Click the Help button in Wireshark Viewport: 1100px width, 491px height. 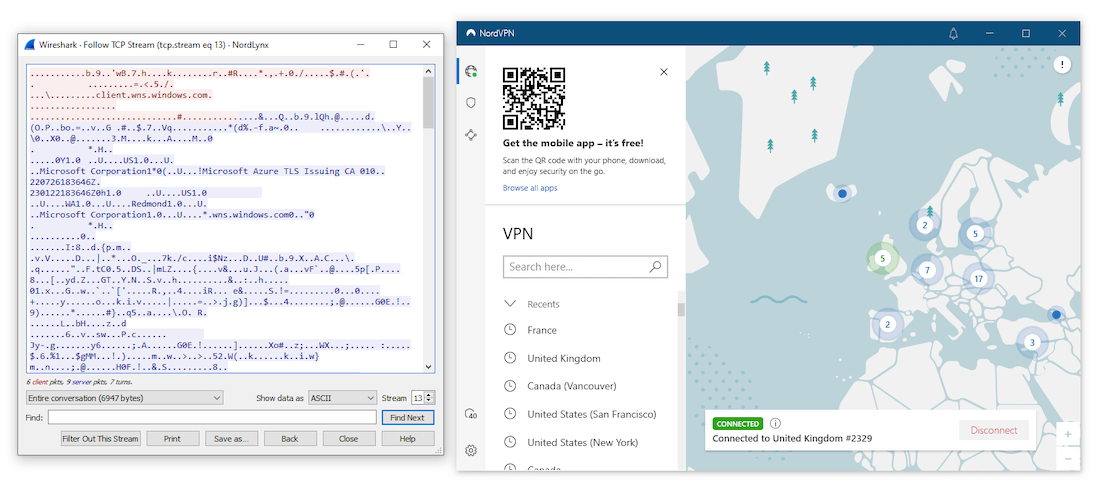point(408,438)
